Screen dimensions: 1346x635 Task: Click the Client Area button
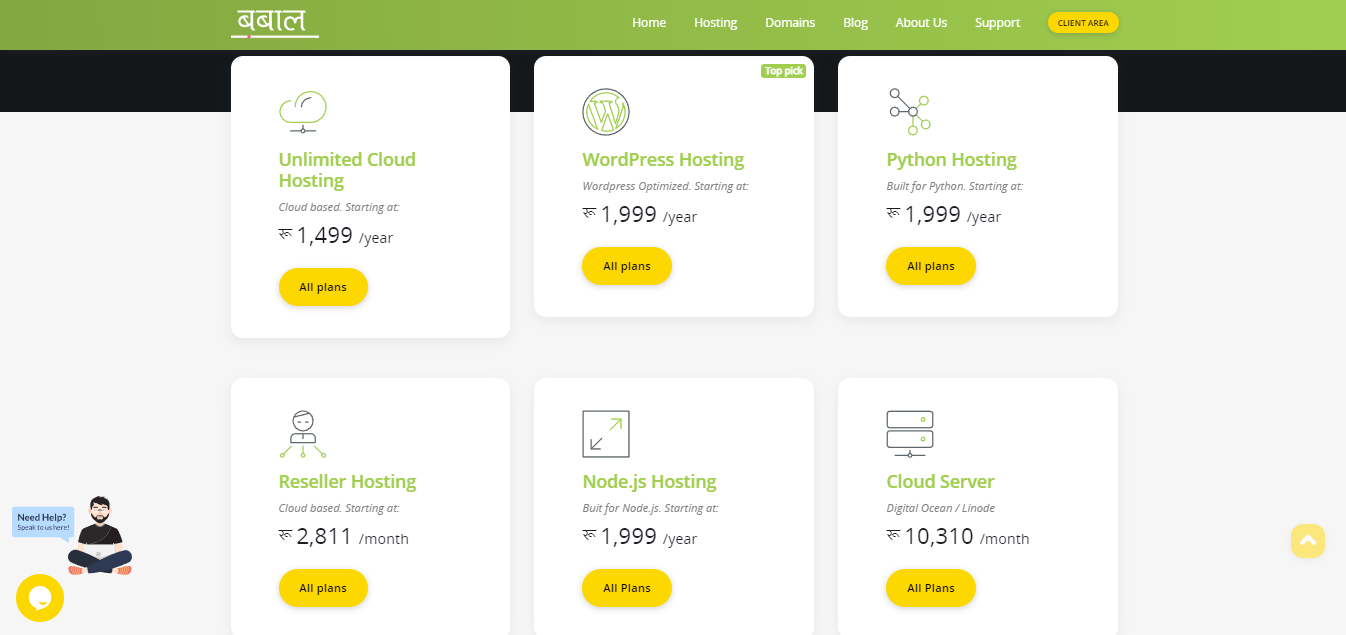(1083, 23)
